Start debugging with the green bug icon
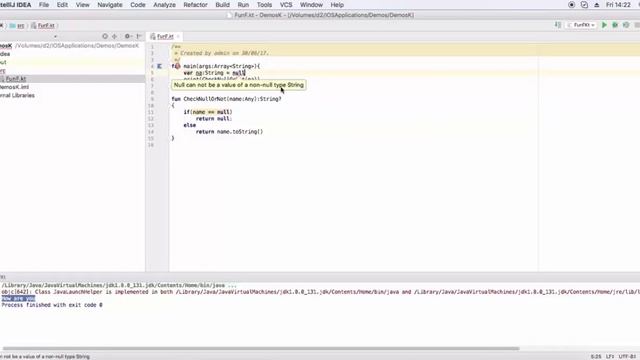The height and width of the screenshot is (360, 640). (x=615, y=25)
